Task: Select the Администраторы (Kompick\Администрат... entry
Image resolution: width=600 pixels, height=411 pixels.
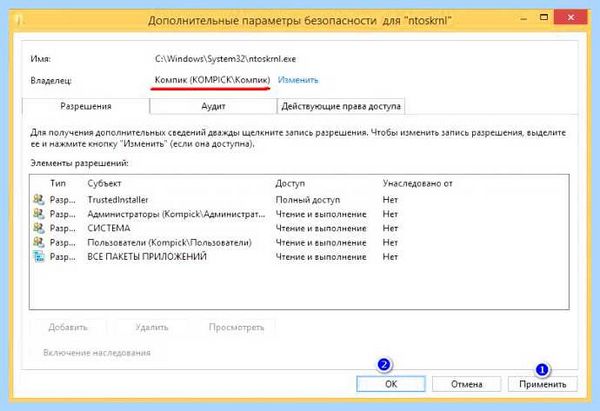Action: tap(299, 214)
